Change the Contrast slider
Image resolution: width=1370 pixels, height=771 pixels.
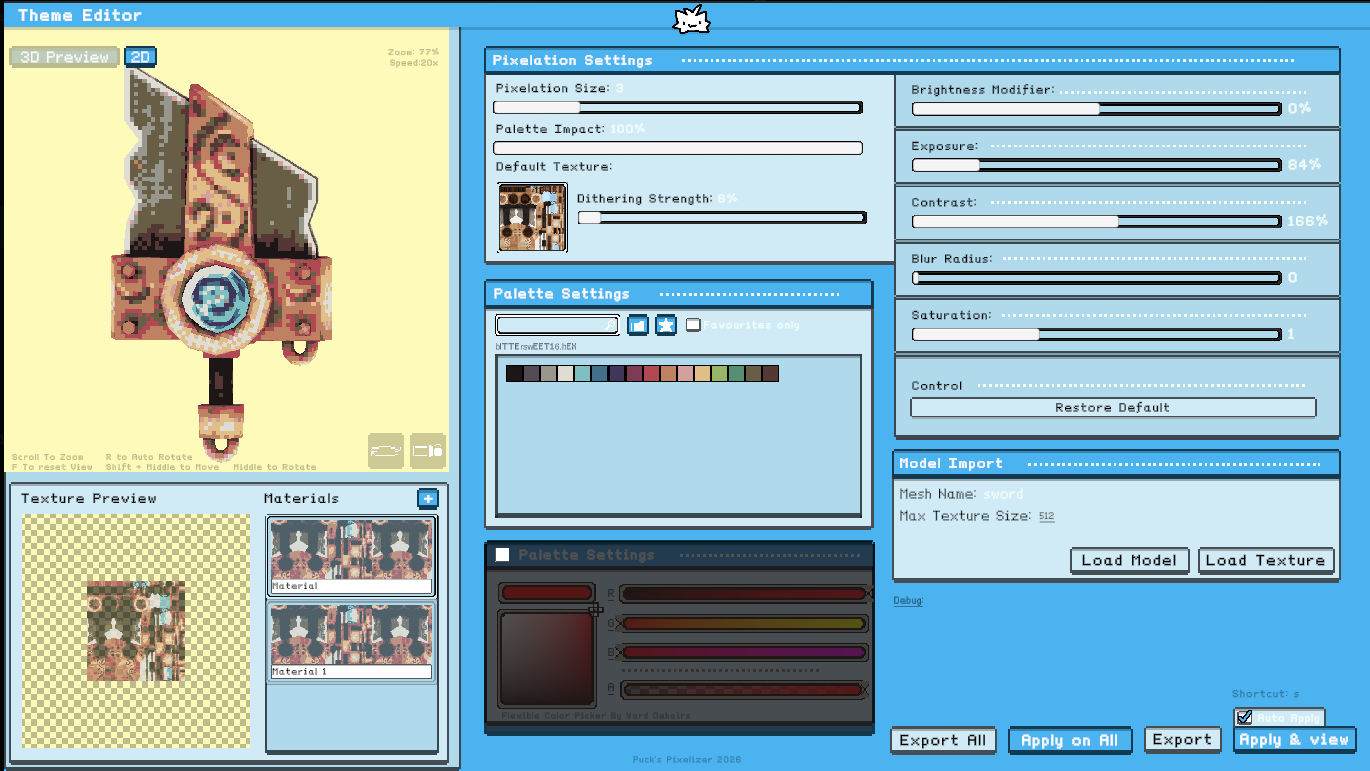pyautogui.click(x=1096, y=221)
